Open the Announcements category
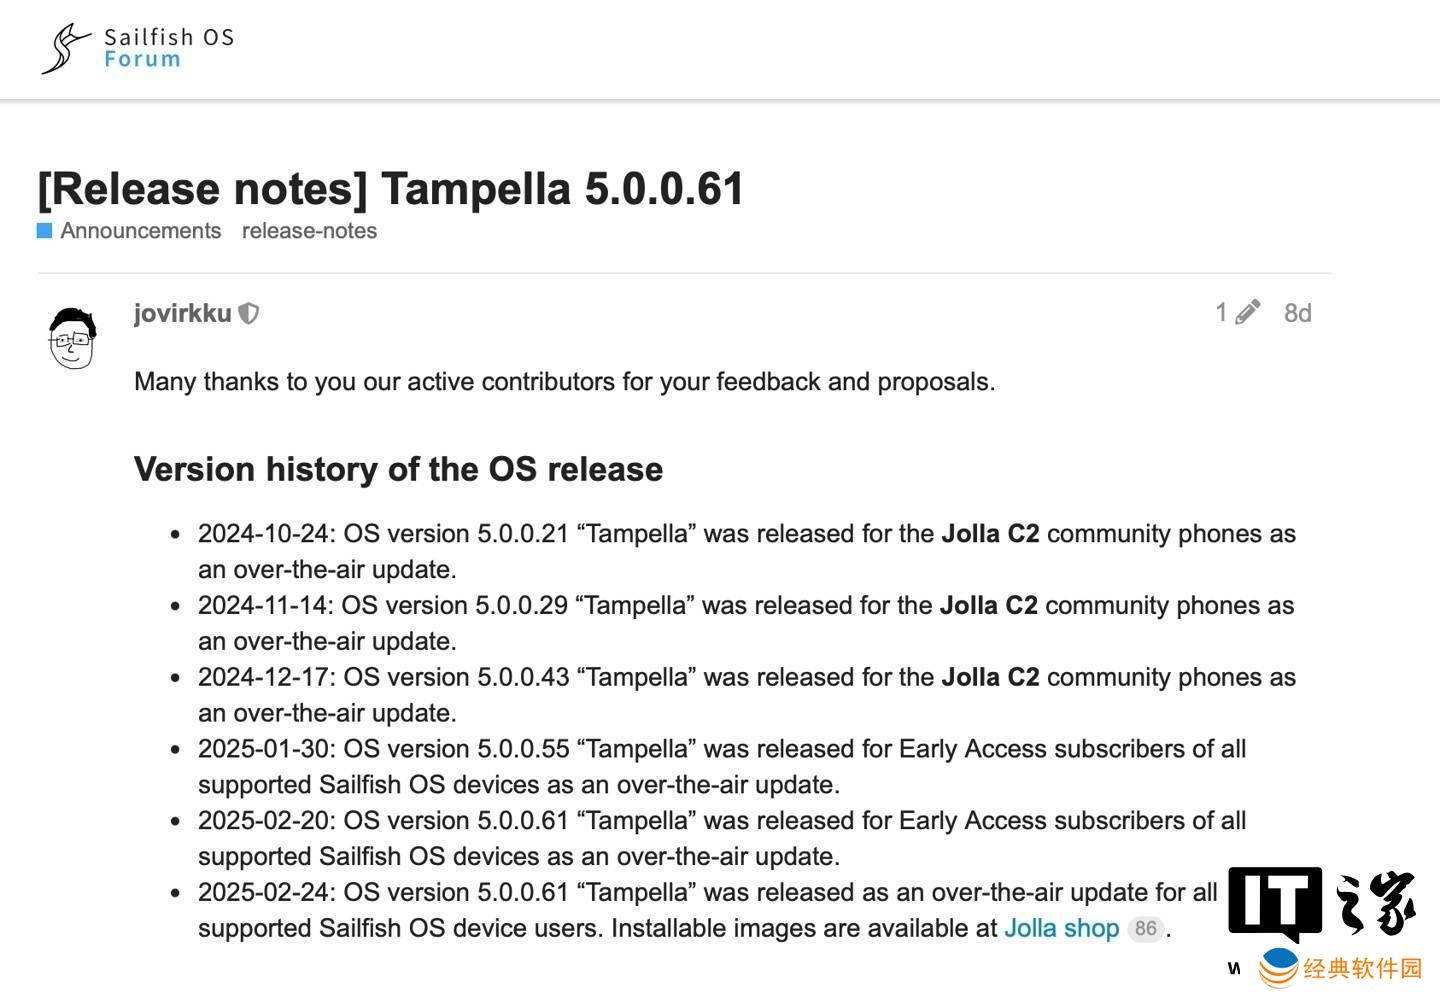Screen dimensions: 1440x994 click(140, 231)
